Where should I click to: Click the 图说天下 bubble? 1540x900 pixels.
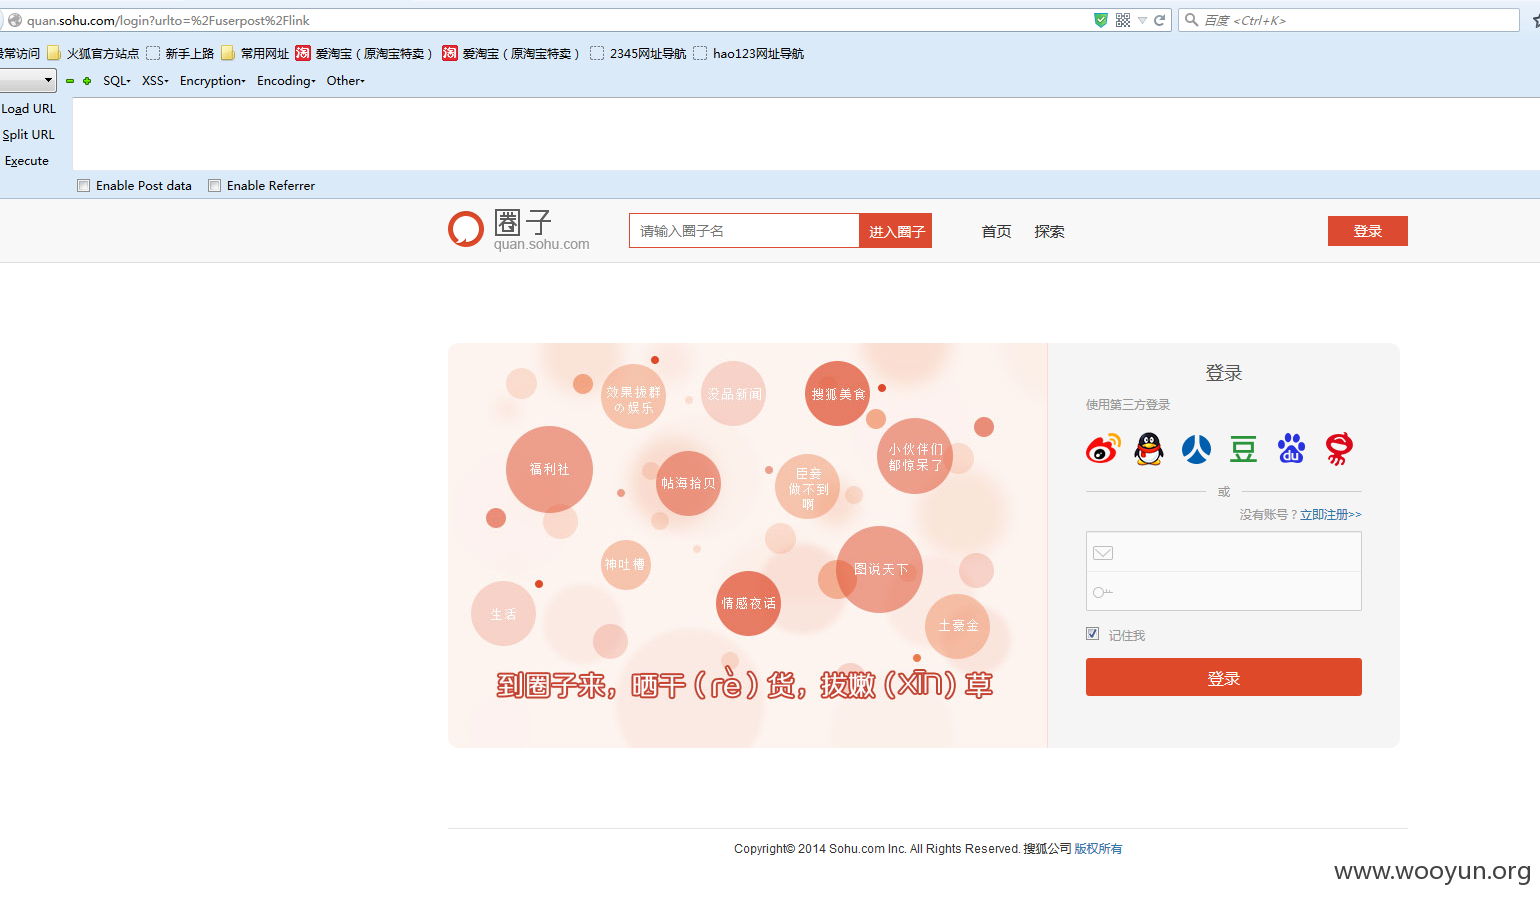pyautogui.click(x=880, y=569)
